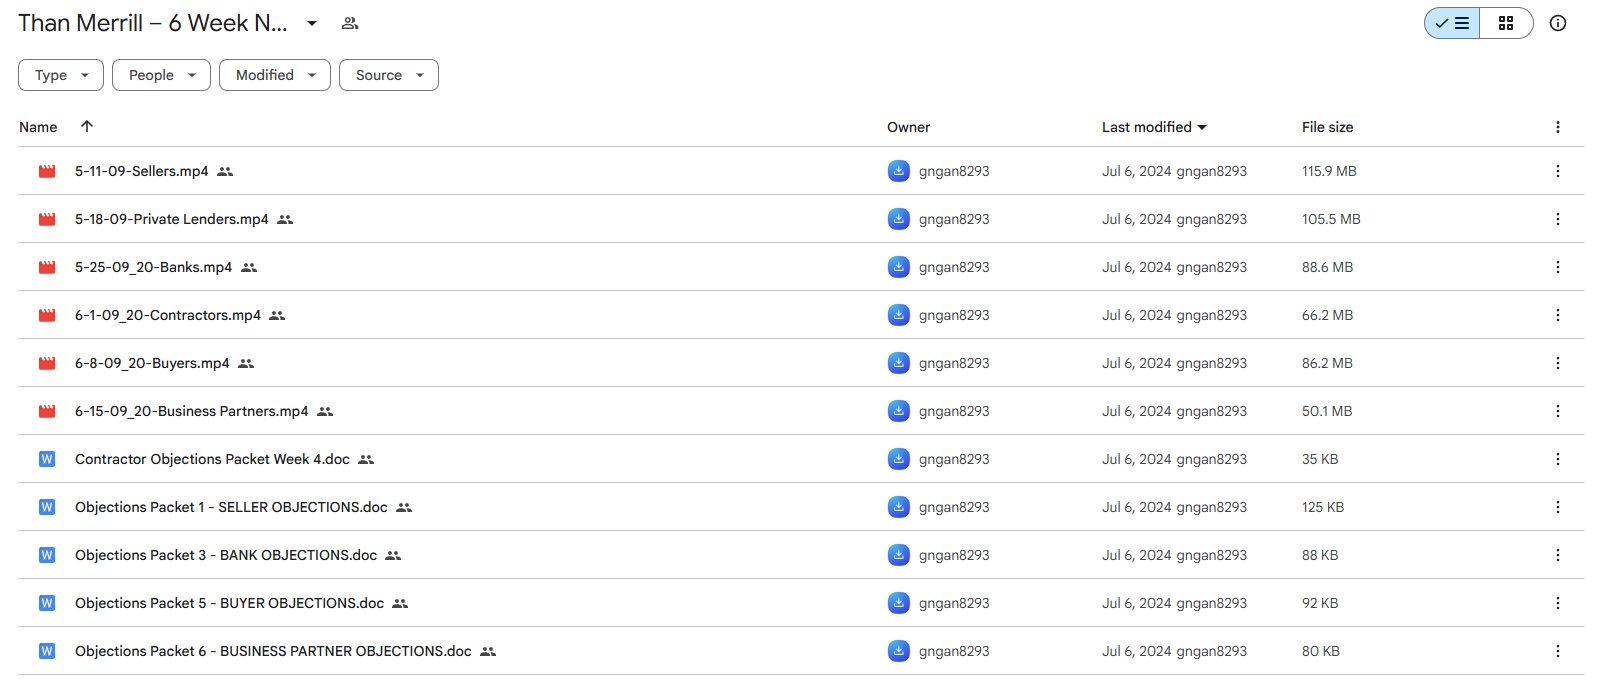Switch to grid layout view
The width and height of the screenshot is (1601, 688).
[1506, 23]
